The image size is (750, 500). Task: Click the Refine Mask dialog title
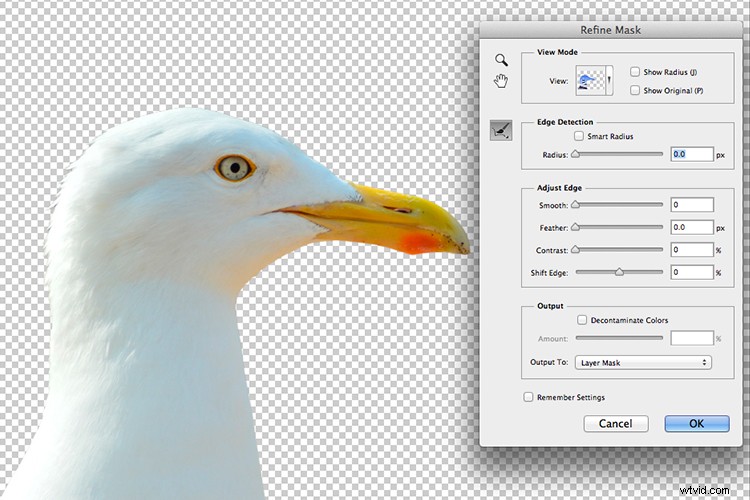tap(610, 30)
